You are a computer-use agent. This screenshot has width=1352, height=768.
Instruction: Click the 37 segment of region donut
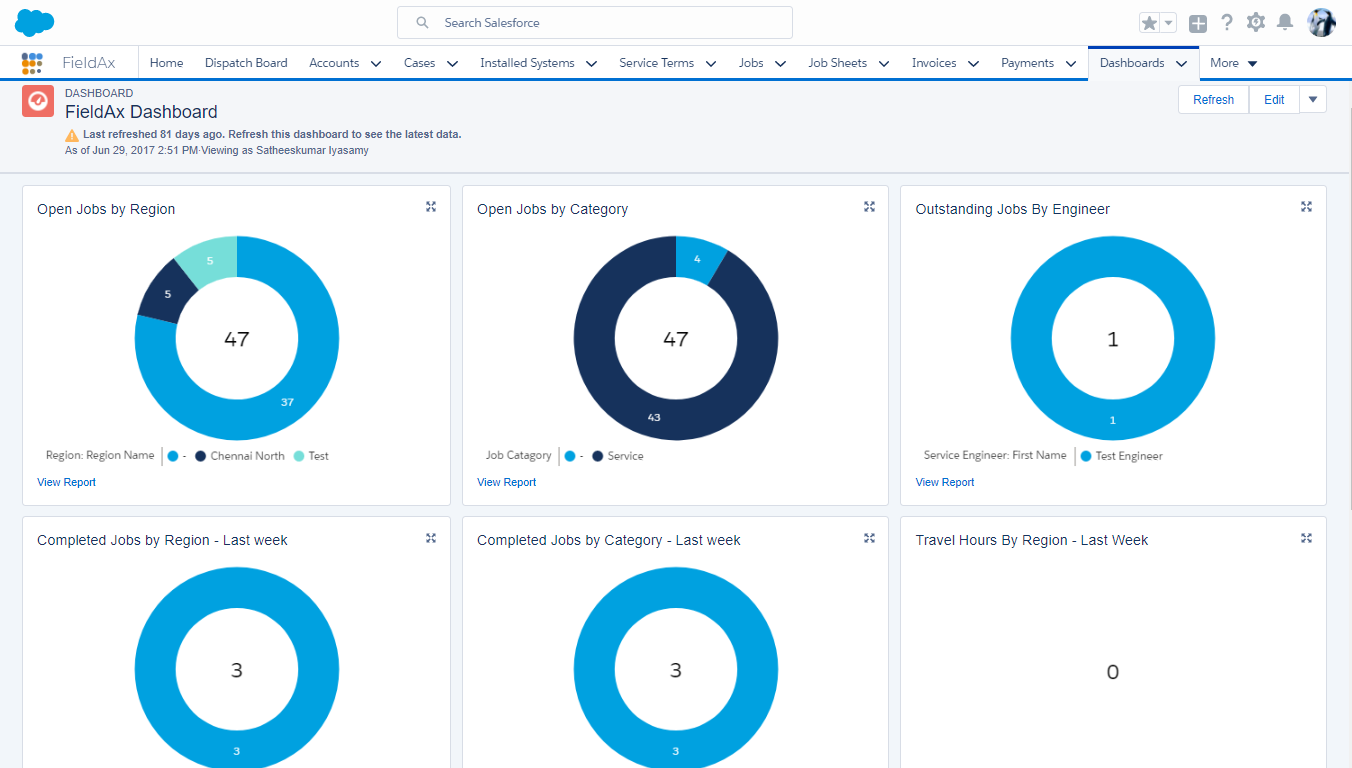pyautogui.click(x=287, y=402)
